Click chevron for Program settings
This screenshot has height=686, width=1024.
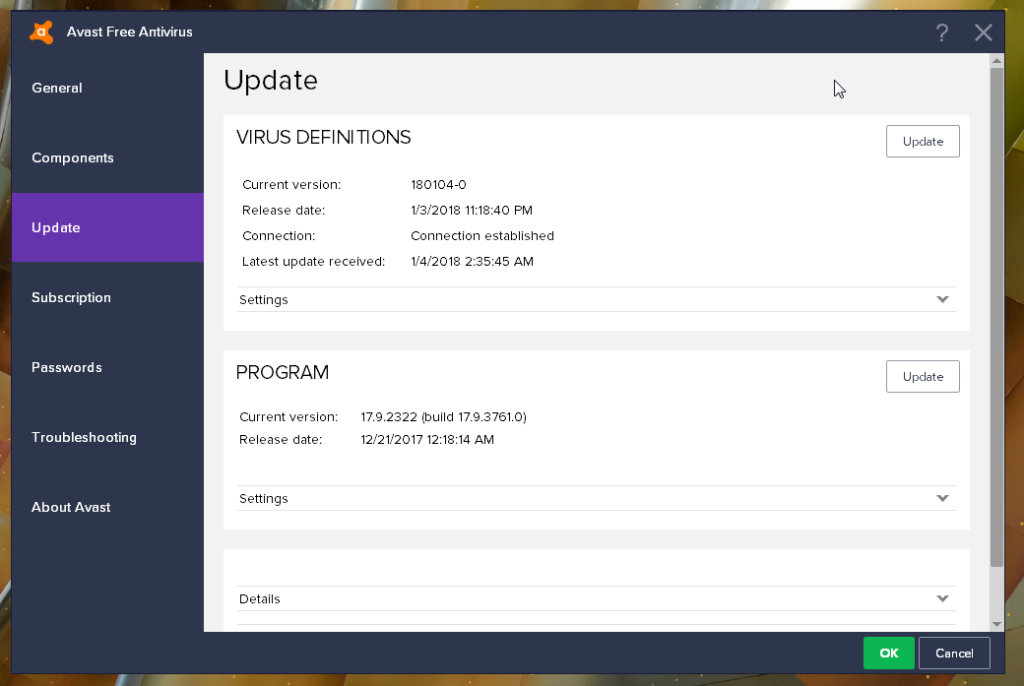pos(942,498)
